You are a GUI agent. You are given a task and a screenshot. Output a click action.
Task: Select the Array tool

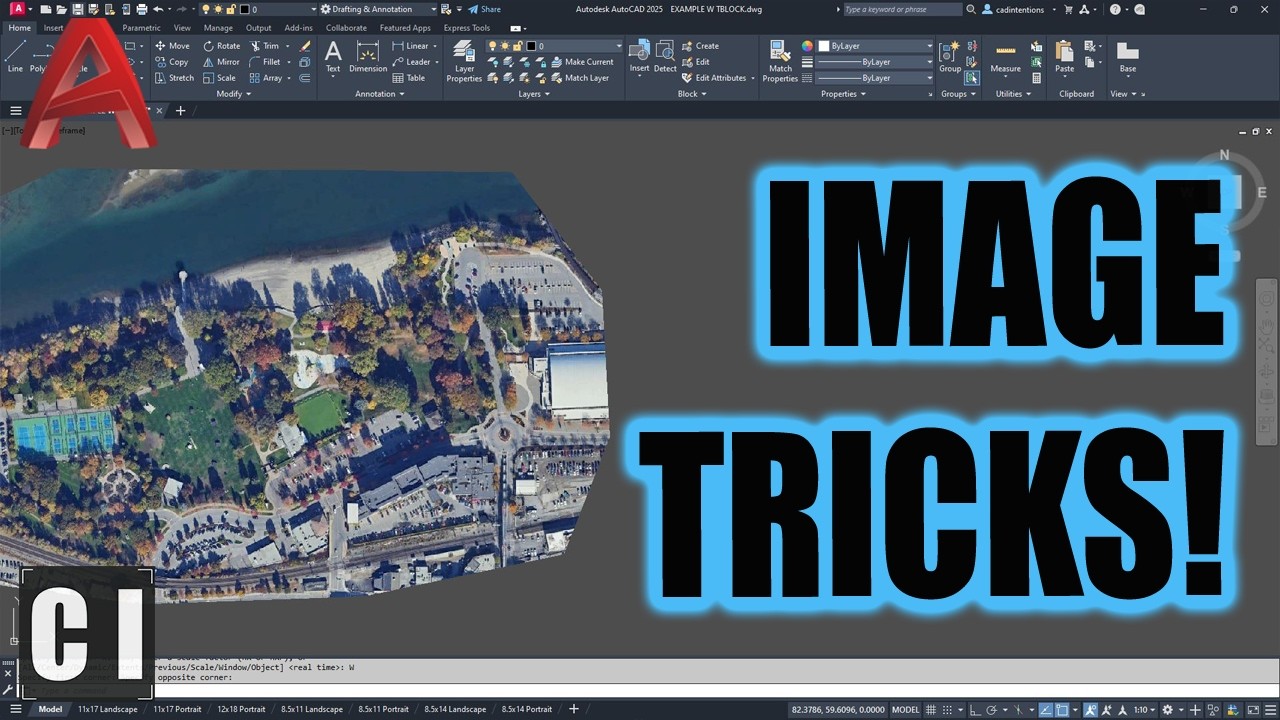[266, 78]
